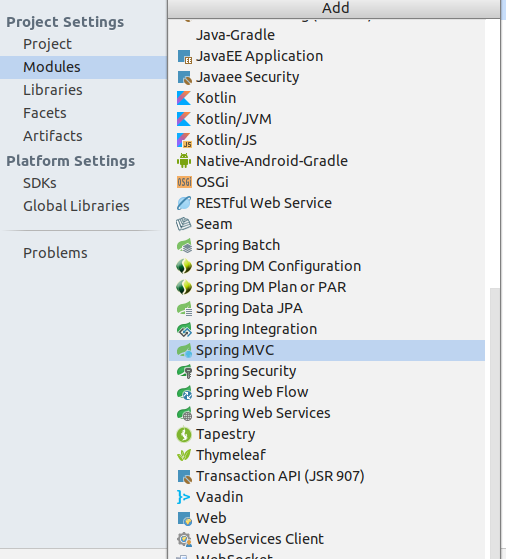Click the Seam framework icon
506x559 pixels.
coord(184,224)
